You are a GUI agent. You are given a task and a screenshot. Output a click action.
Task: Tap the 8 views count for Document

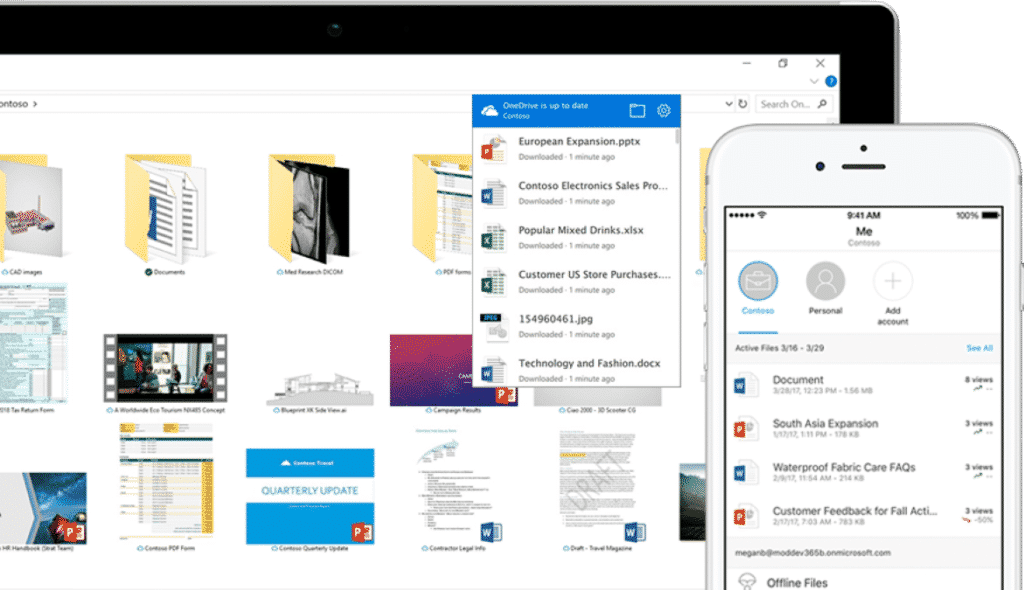tap(978, 380)
